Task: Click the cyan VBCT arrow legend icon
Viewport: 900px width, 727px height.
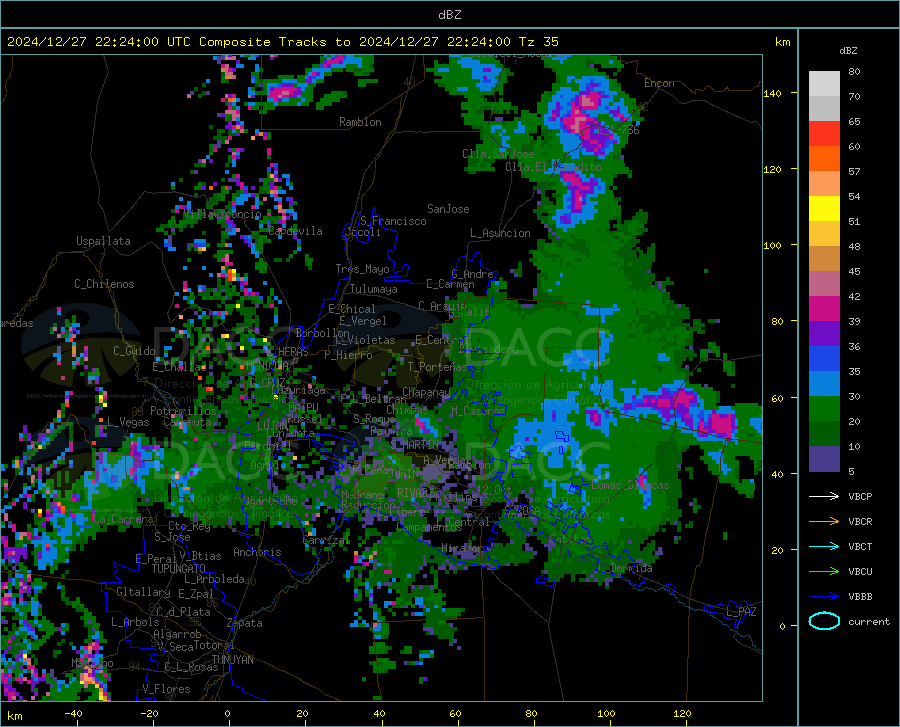Action: coord(824,546)
